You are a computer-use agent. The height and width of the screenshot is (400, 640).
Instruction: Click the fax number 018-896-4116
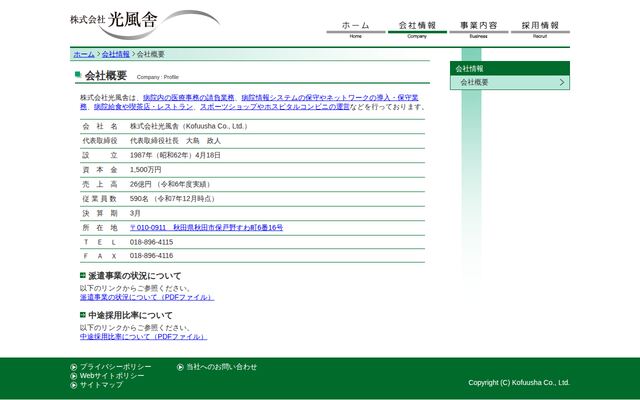(151, 256)
